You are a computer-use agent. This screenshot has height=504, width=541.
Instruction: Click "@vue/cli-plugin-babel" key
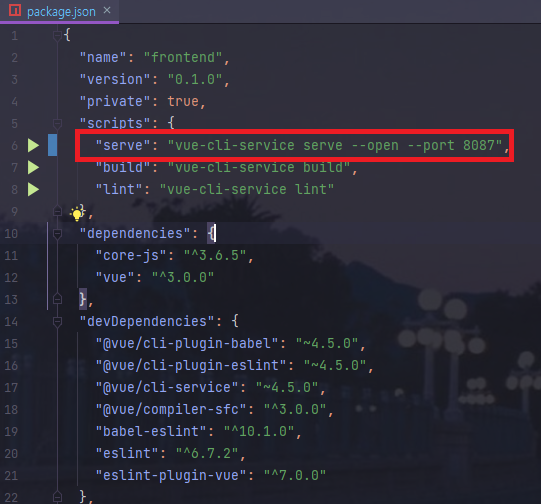click(x=187, y=344)
